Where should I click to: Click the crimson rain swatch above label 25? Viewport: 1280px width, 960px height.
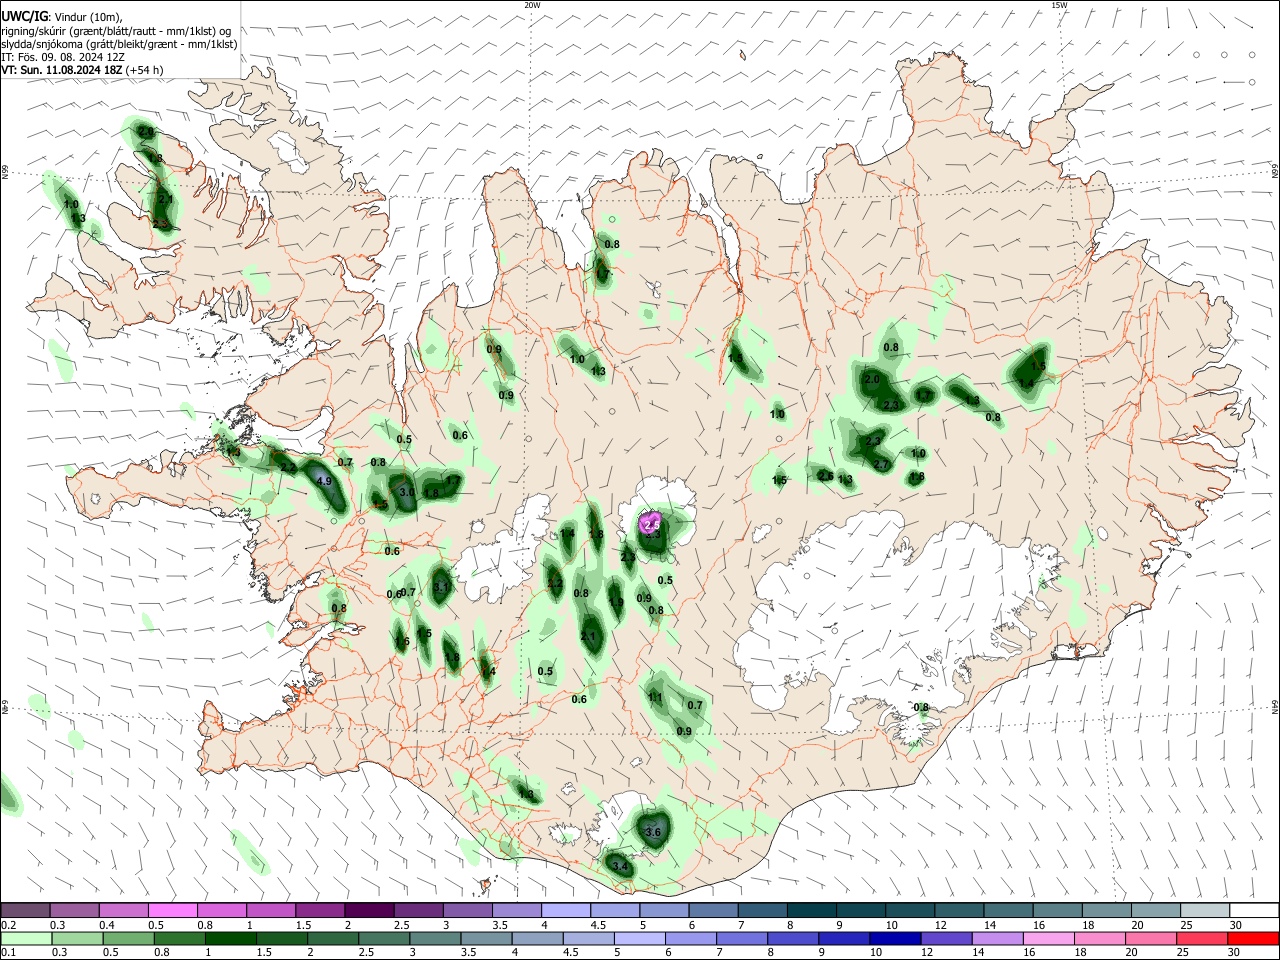click(x=1203, y=939)
